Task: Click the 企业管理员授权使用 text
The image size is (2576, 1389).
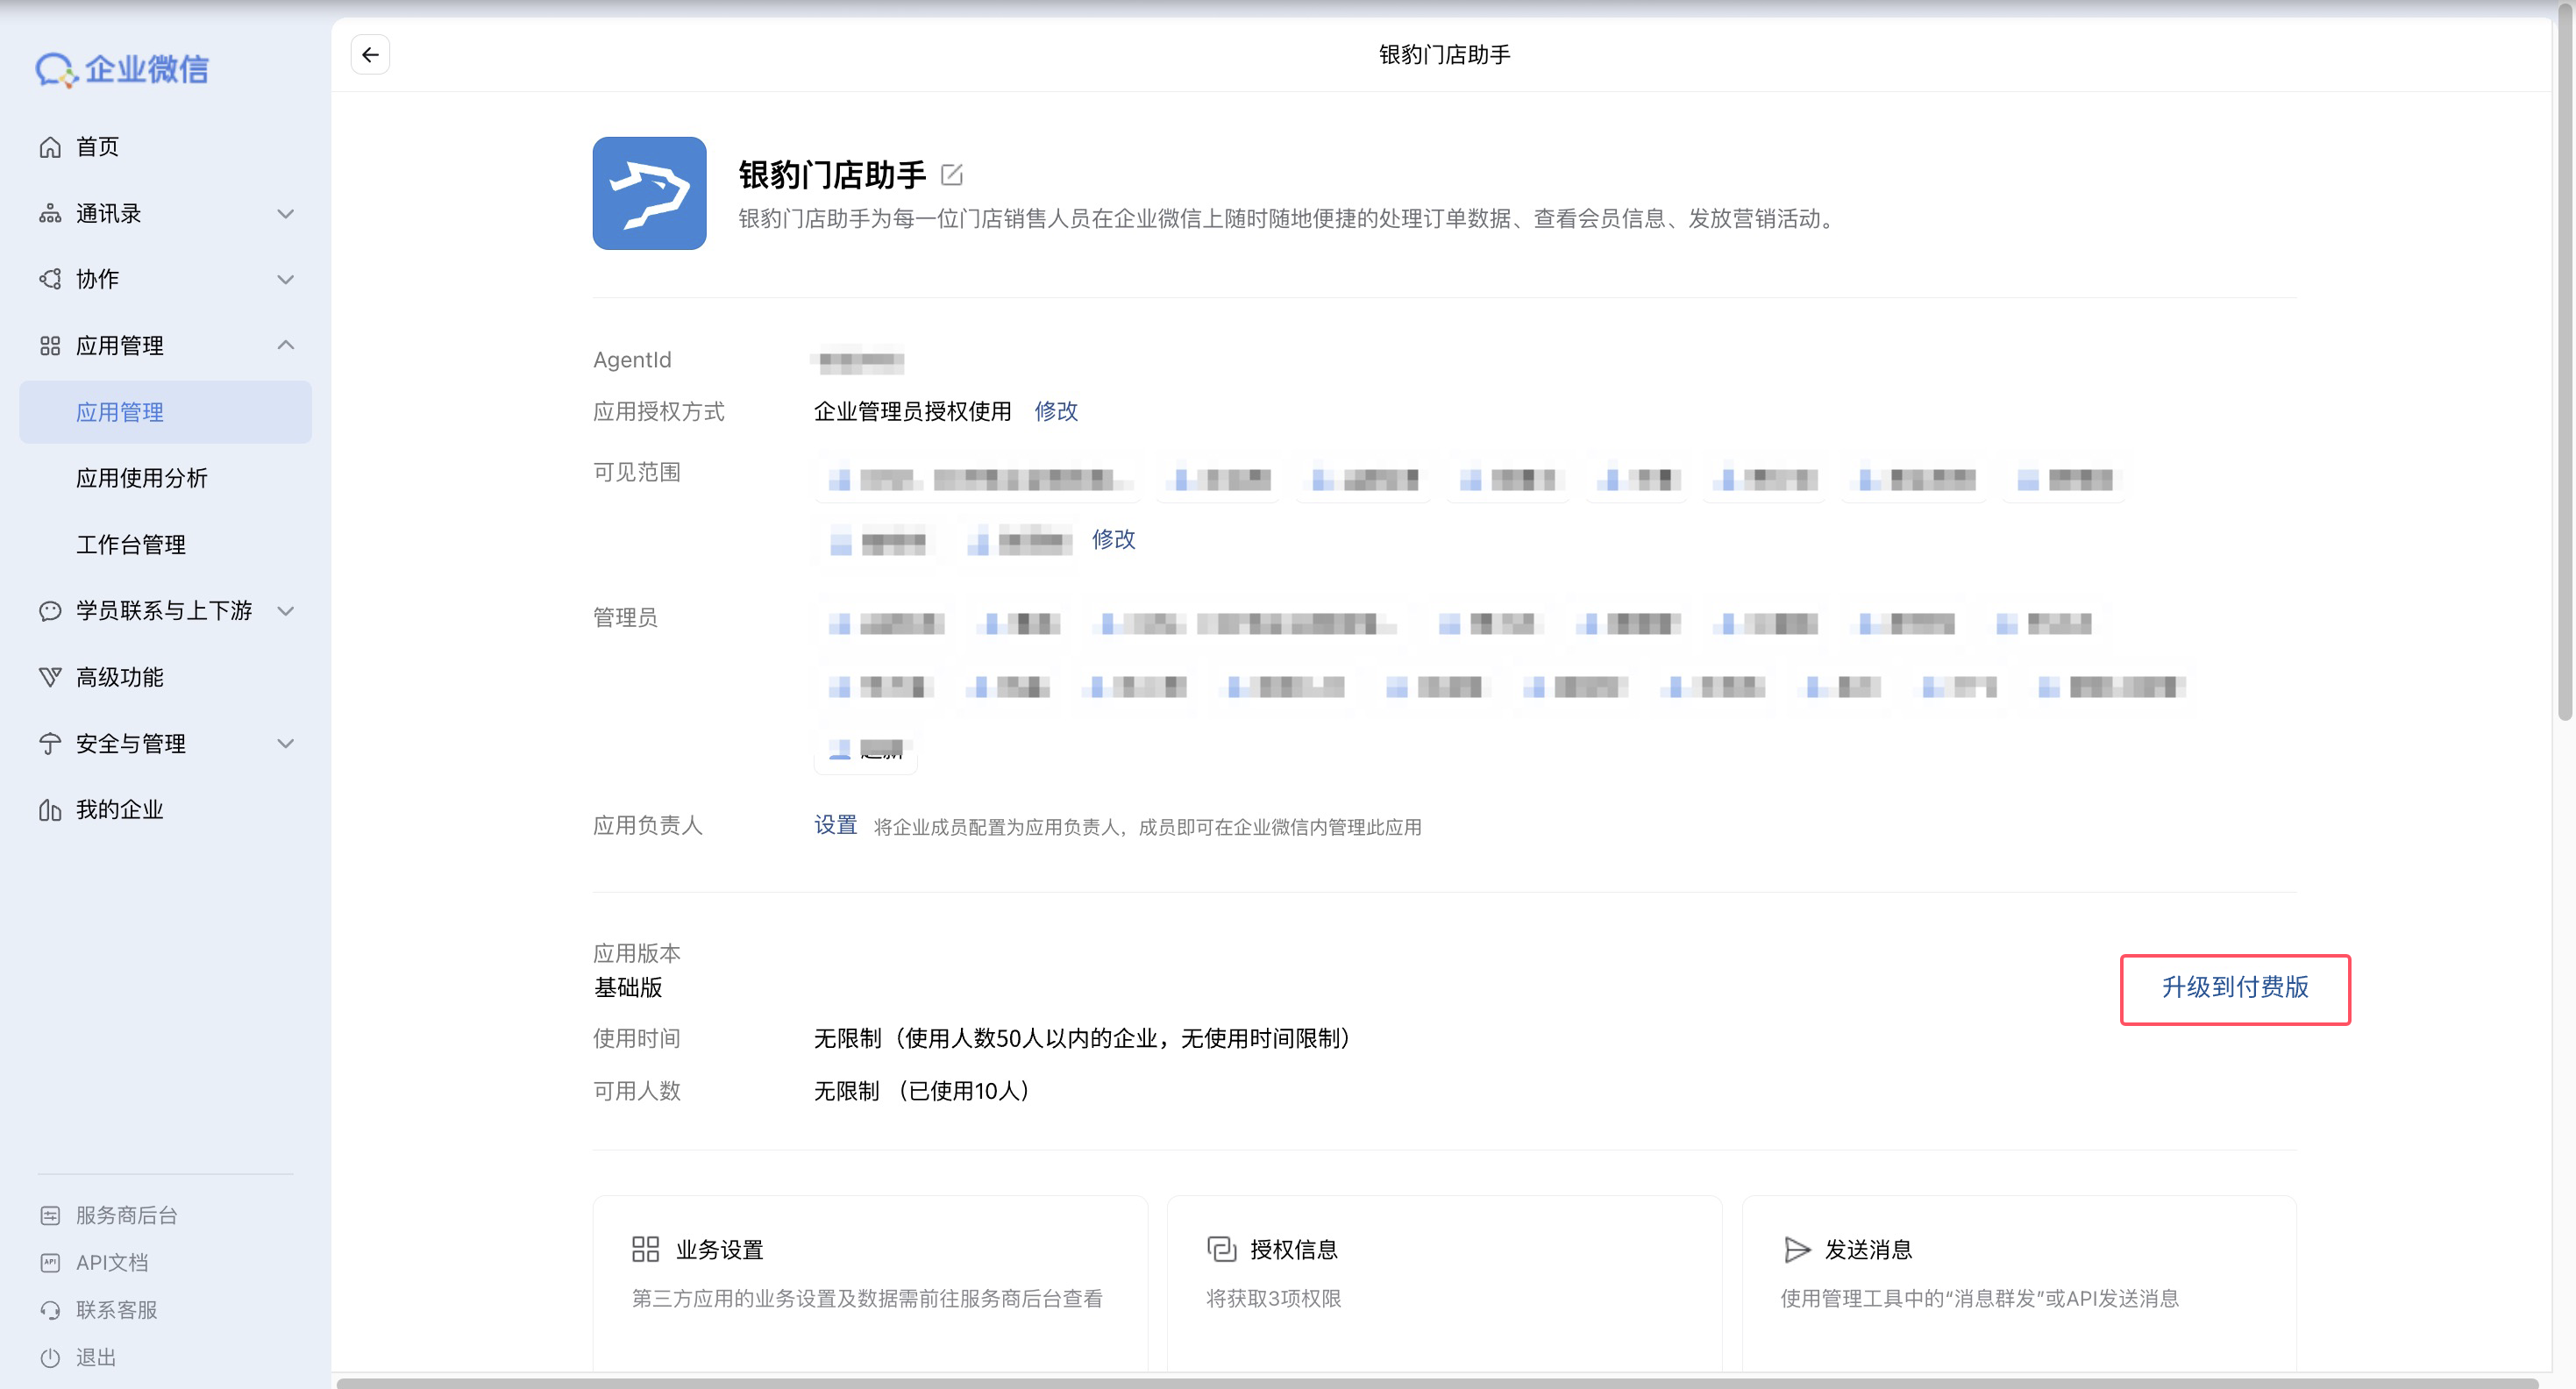Action: click(x=912, y=411)
